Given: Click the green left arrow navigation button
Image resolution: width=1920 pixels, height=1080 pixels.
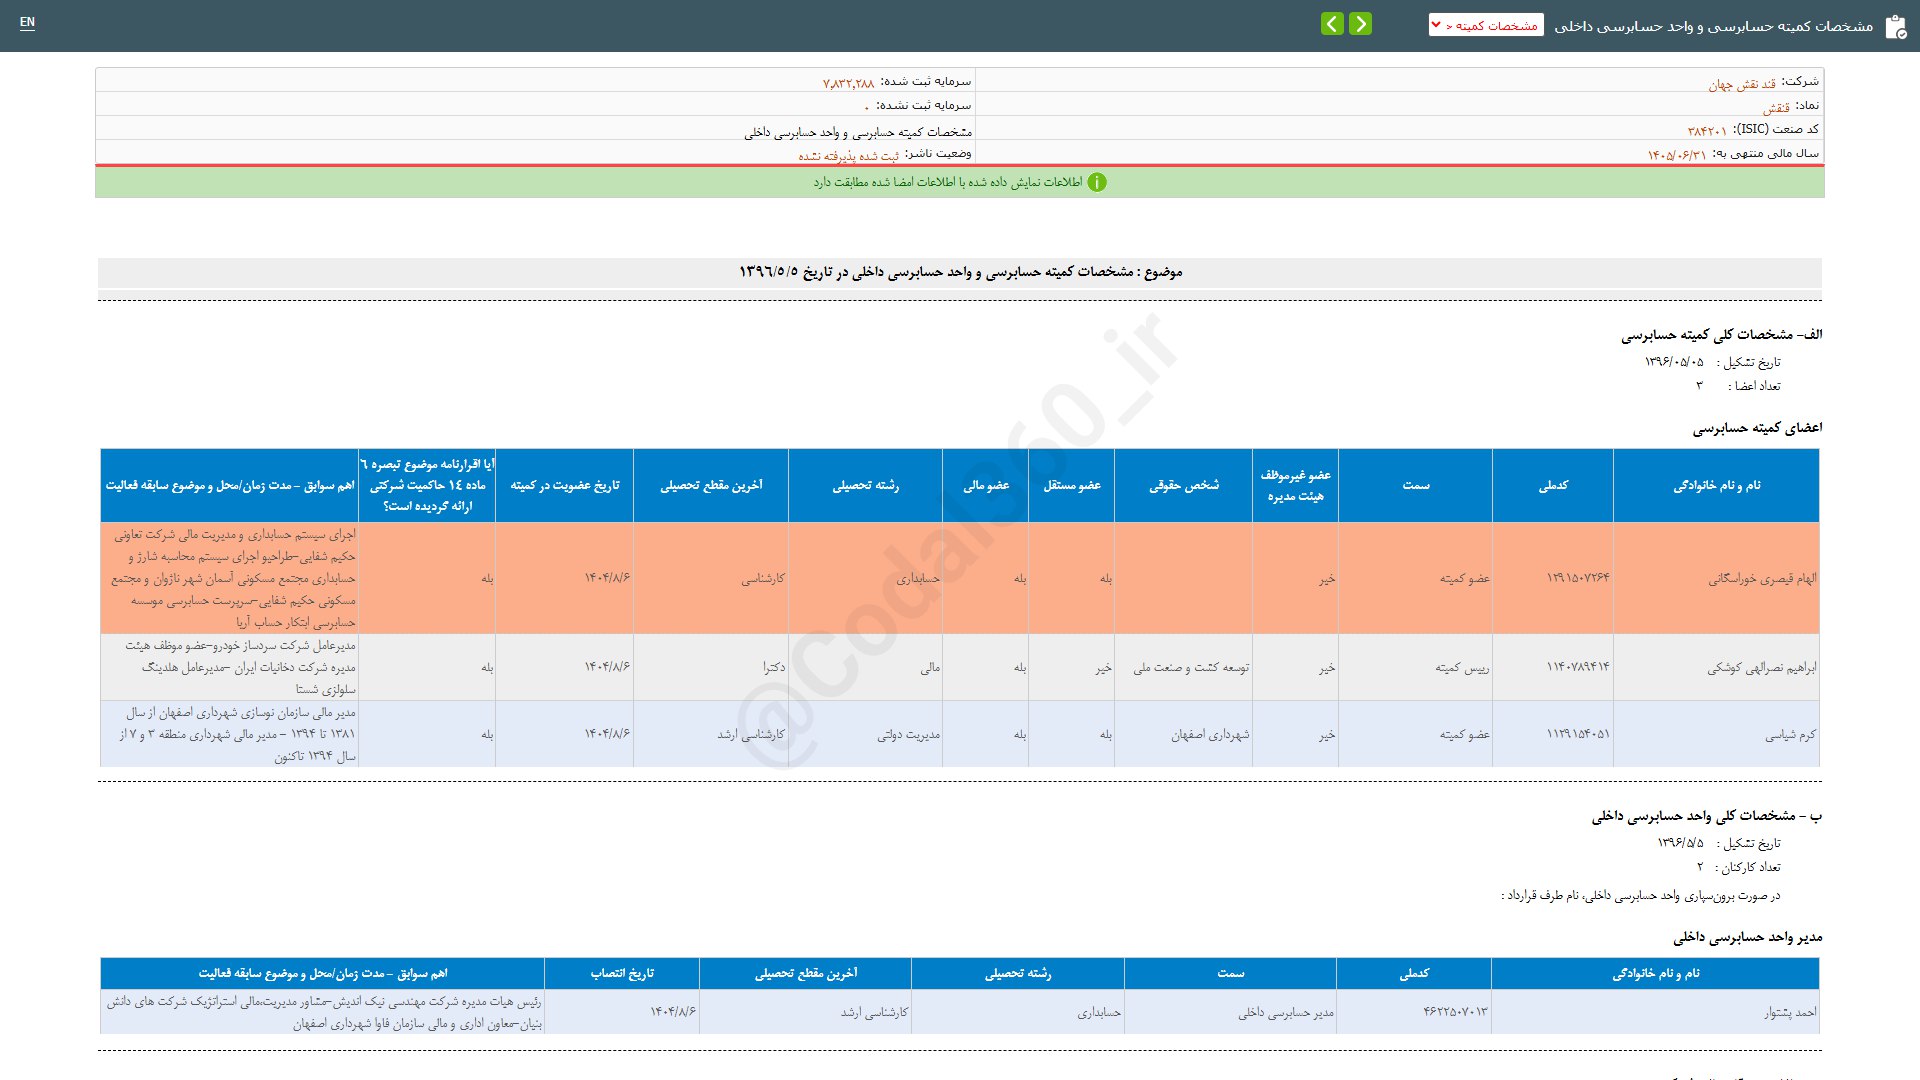Looking at the screenshot, I should click(1332, 24).
